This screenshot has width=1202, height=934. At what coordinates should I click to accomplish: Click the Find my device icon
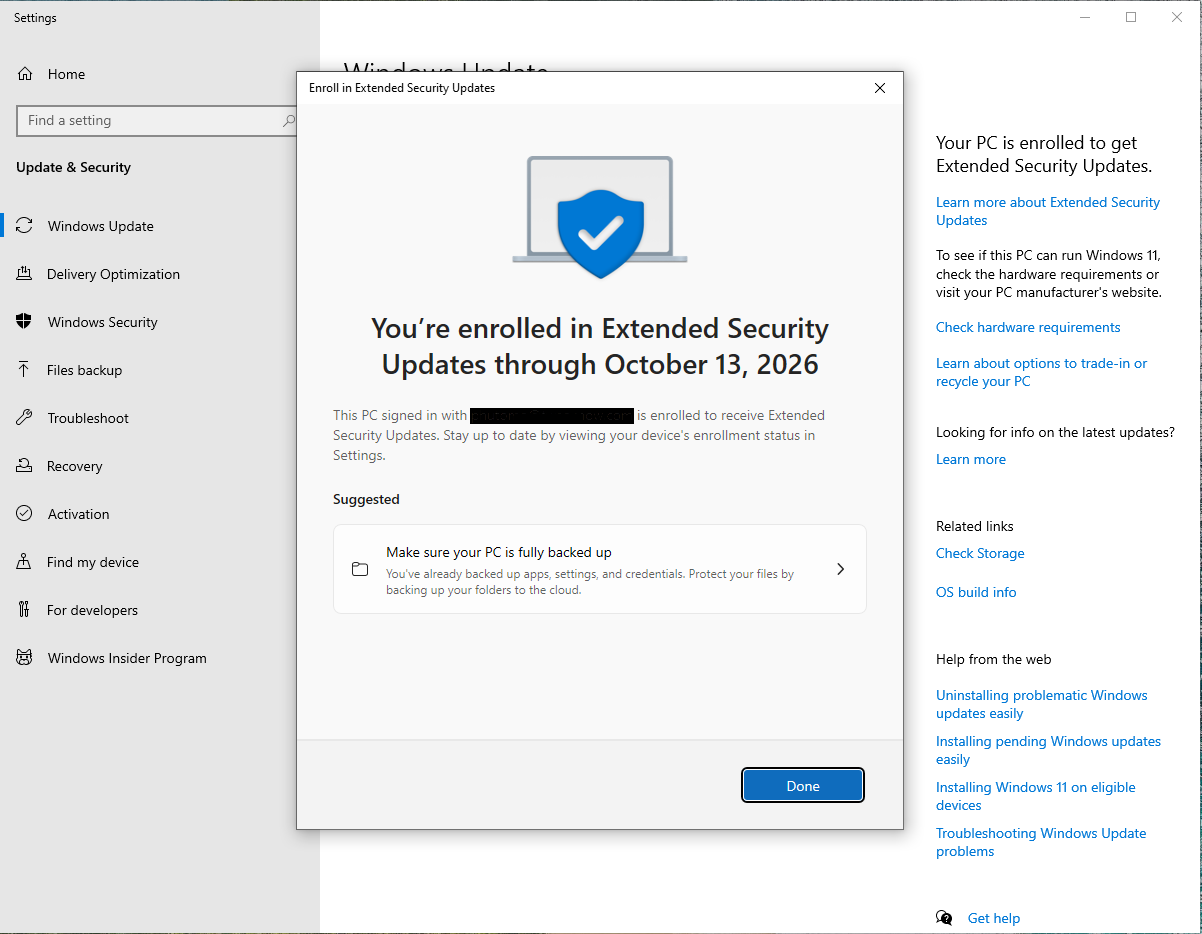point(24,562)
